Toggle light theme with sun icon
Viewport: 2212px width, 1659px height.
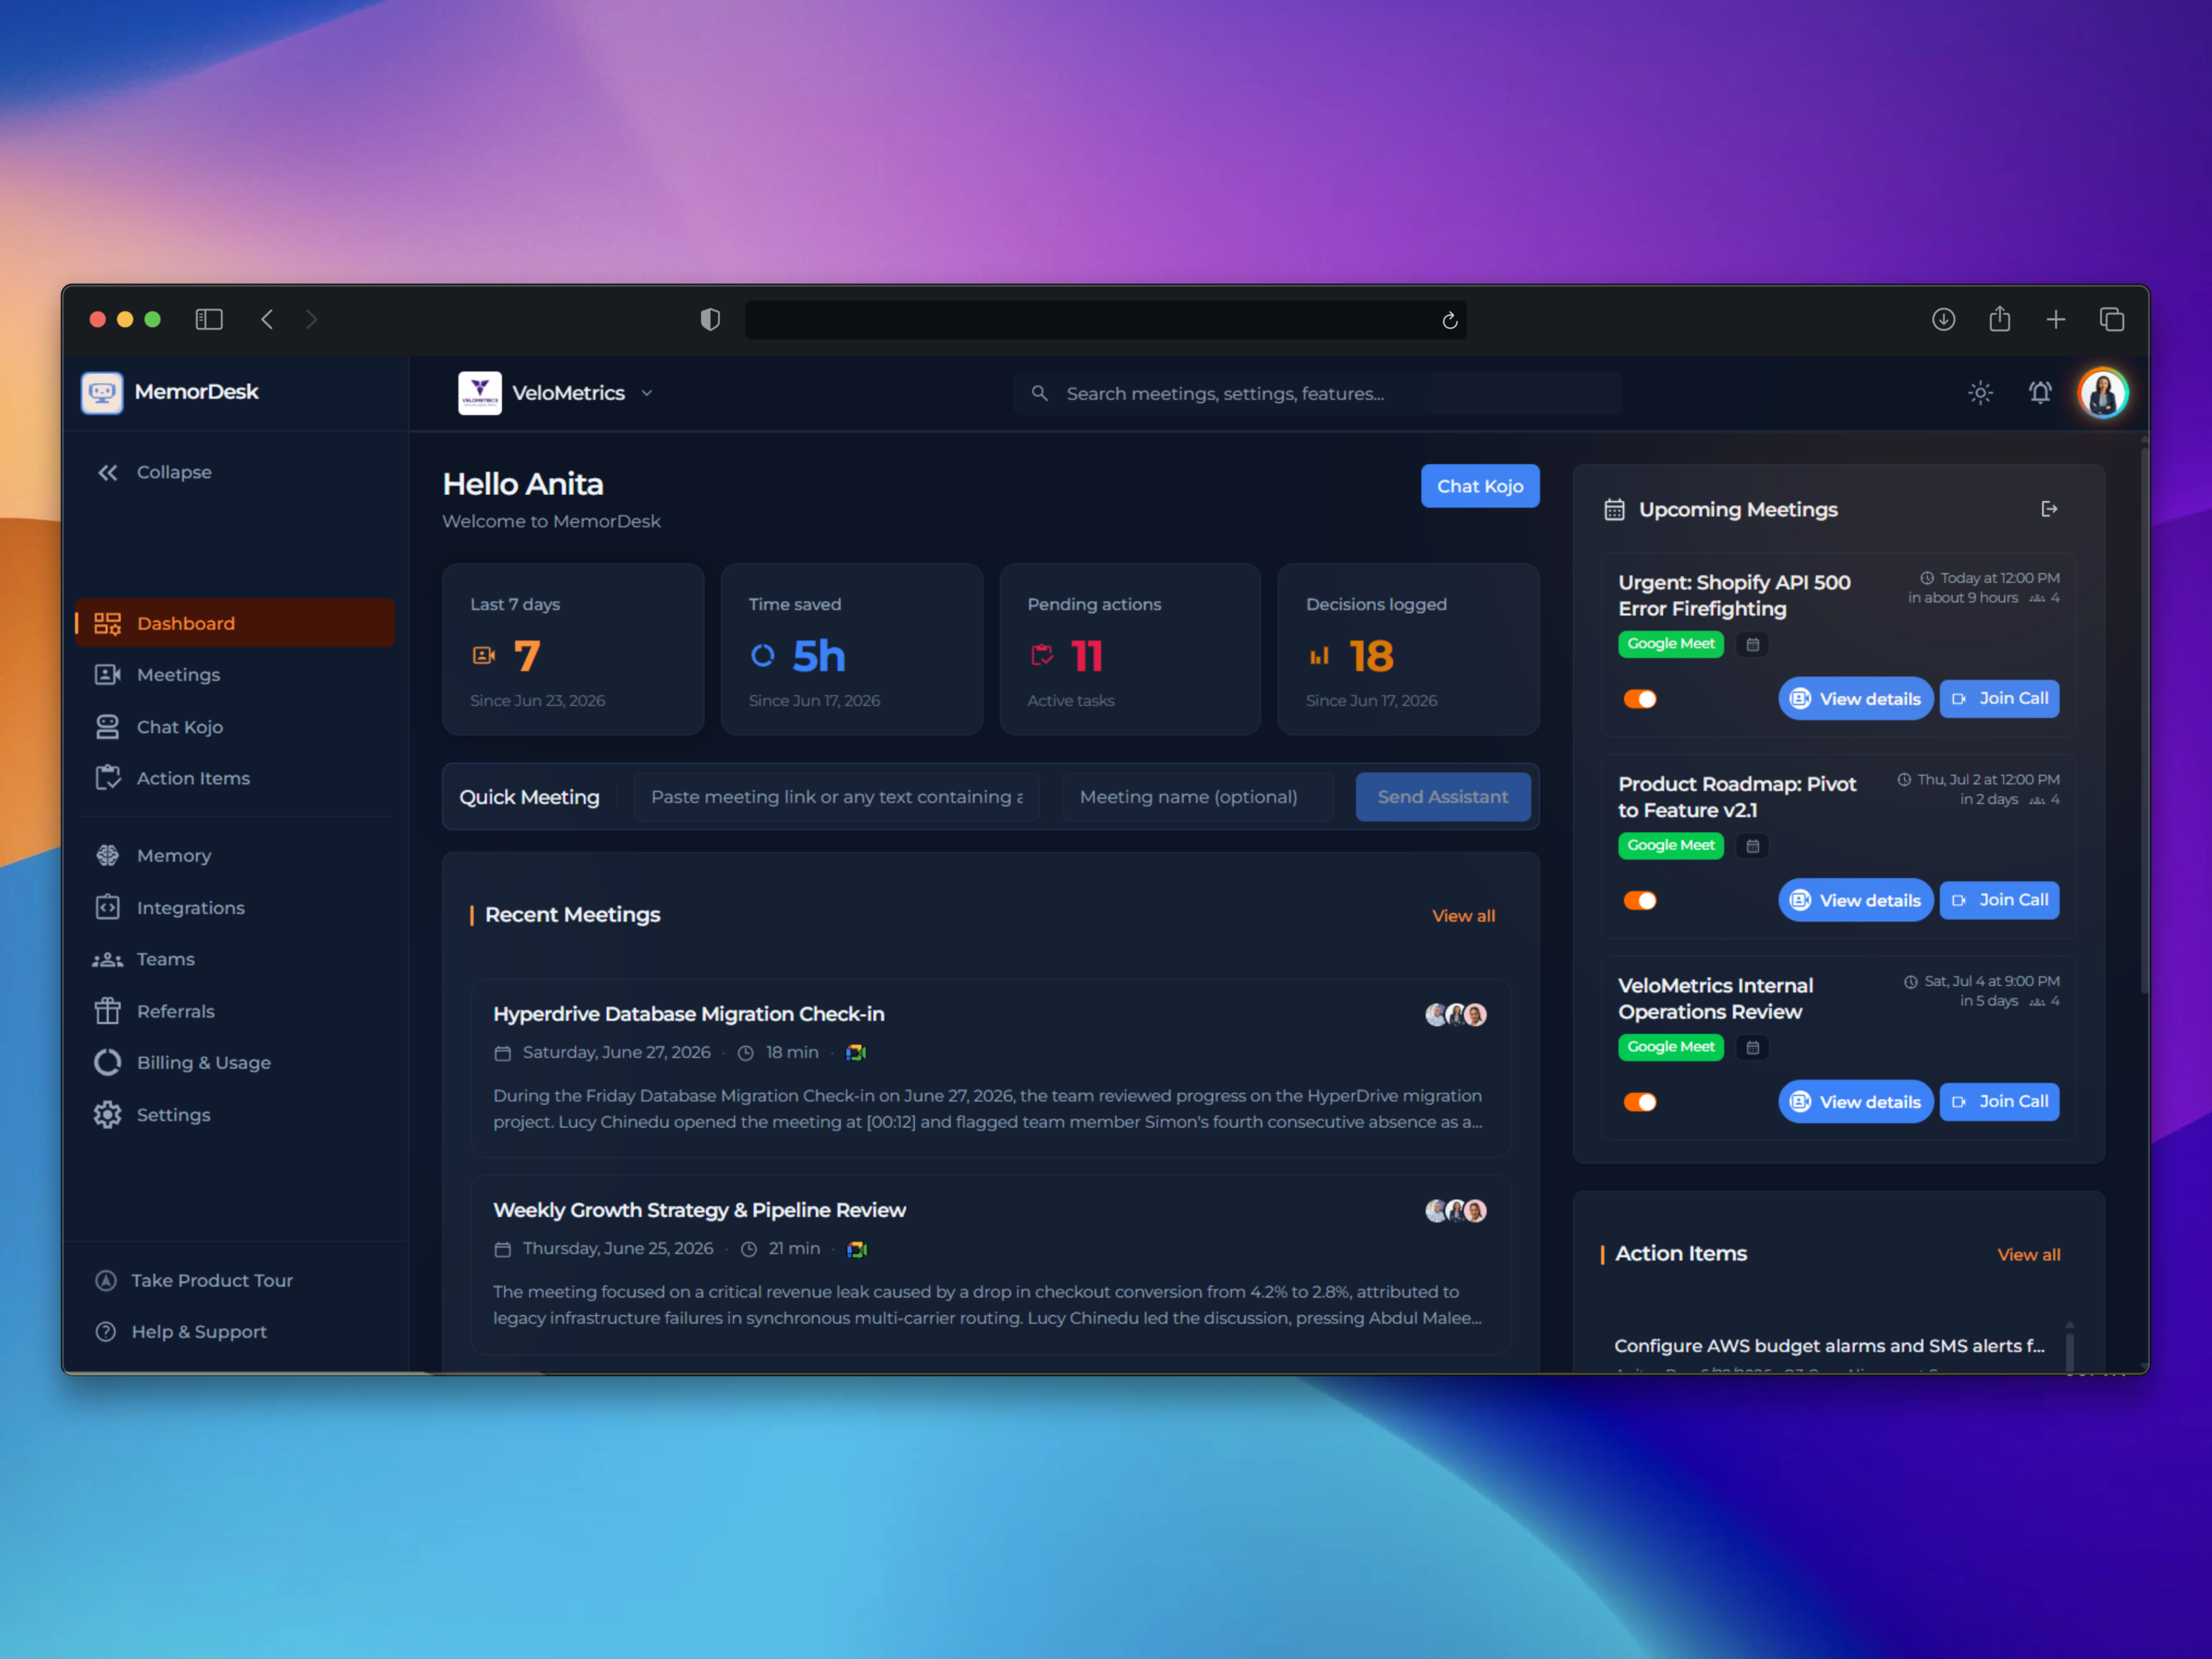[x=1980, y=393]
